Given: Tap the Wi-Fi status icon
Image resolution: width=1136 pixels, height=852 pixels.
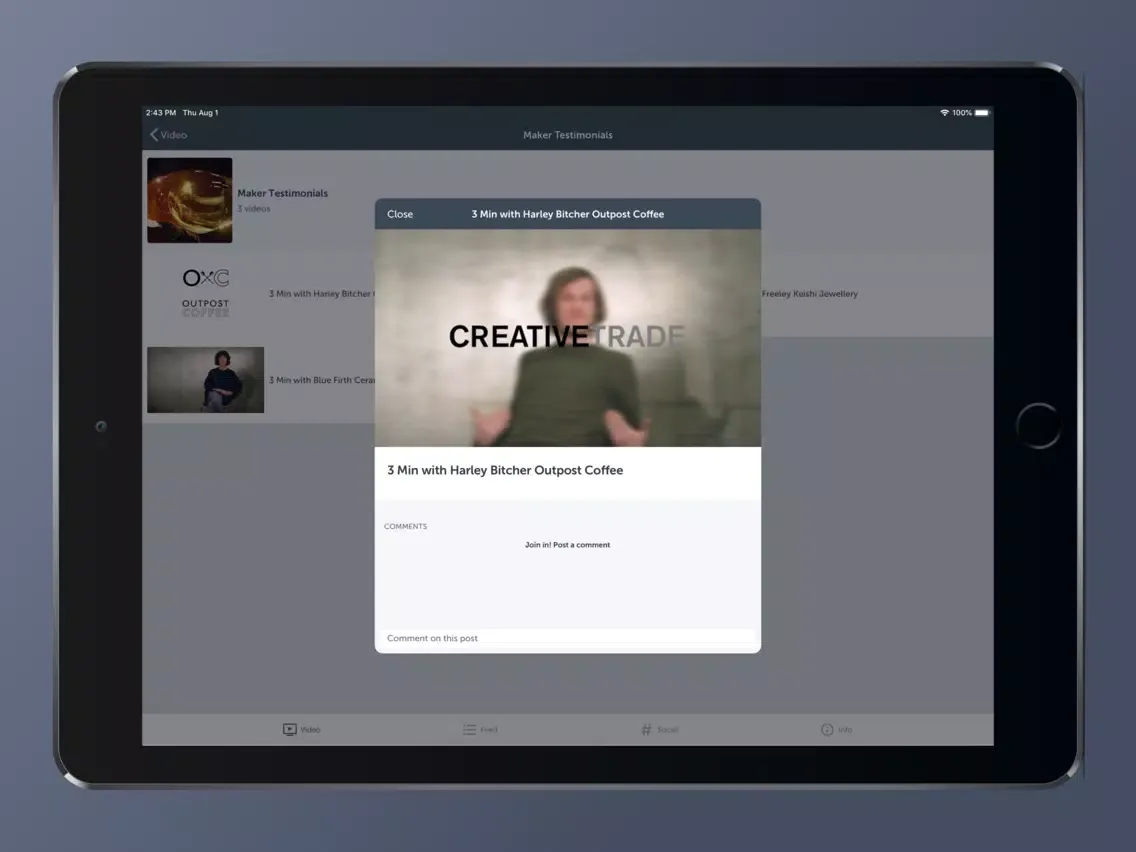Looking at the screenshot, I should coord(944,113).
